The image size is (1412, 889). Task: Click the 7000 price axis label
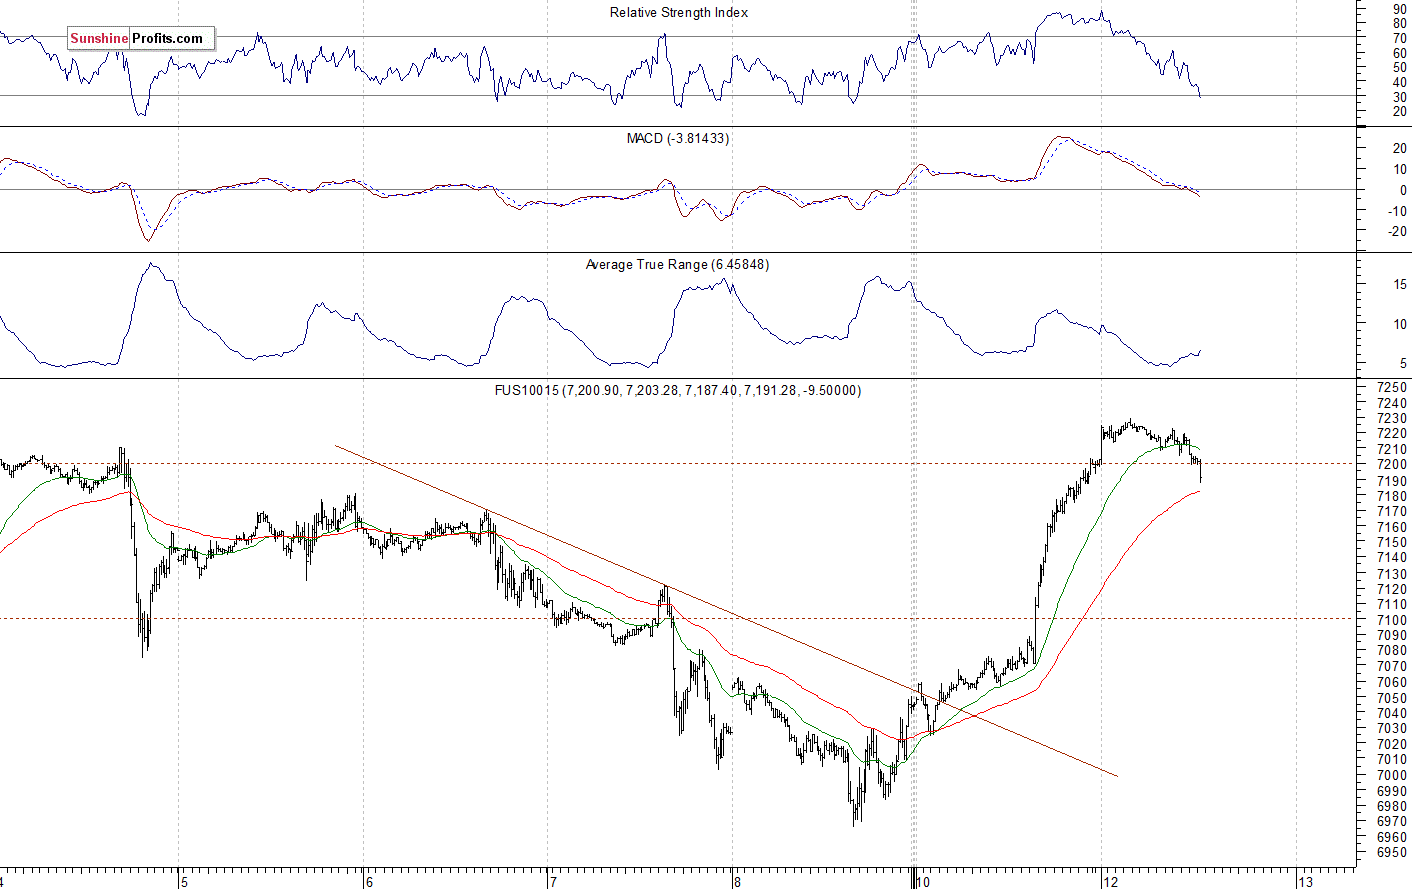coord(1392,776)
